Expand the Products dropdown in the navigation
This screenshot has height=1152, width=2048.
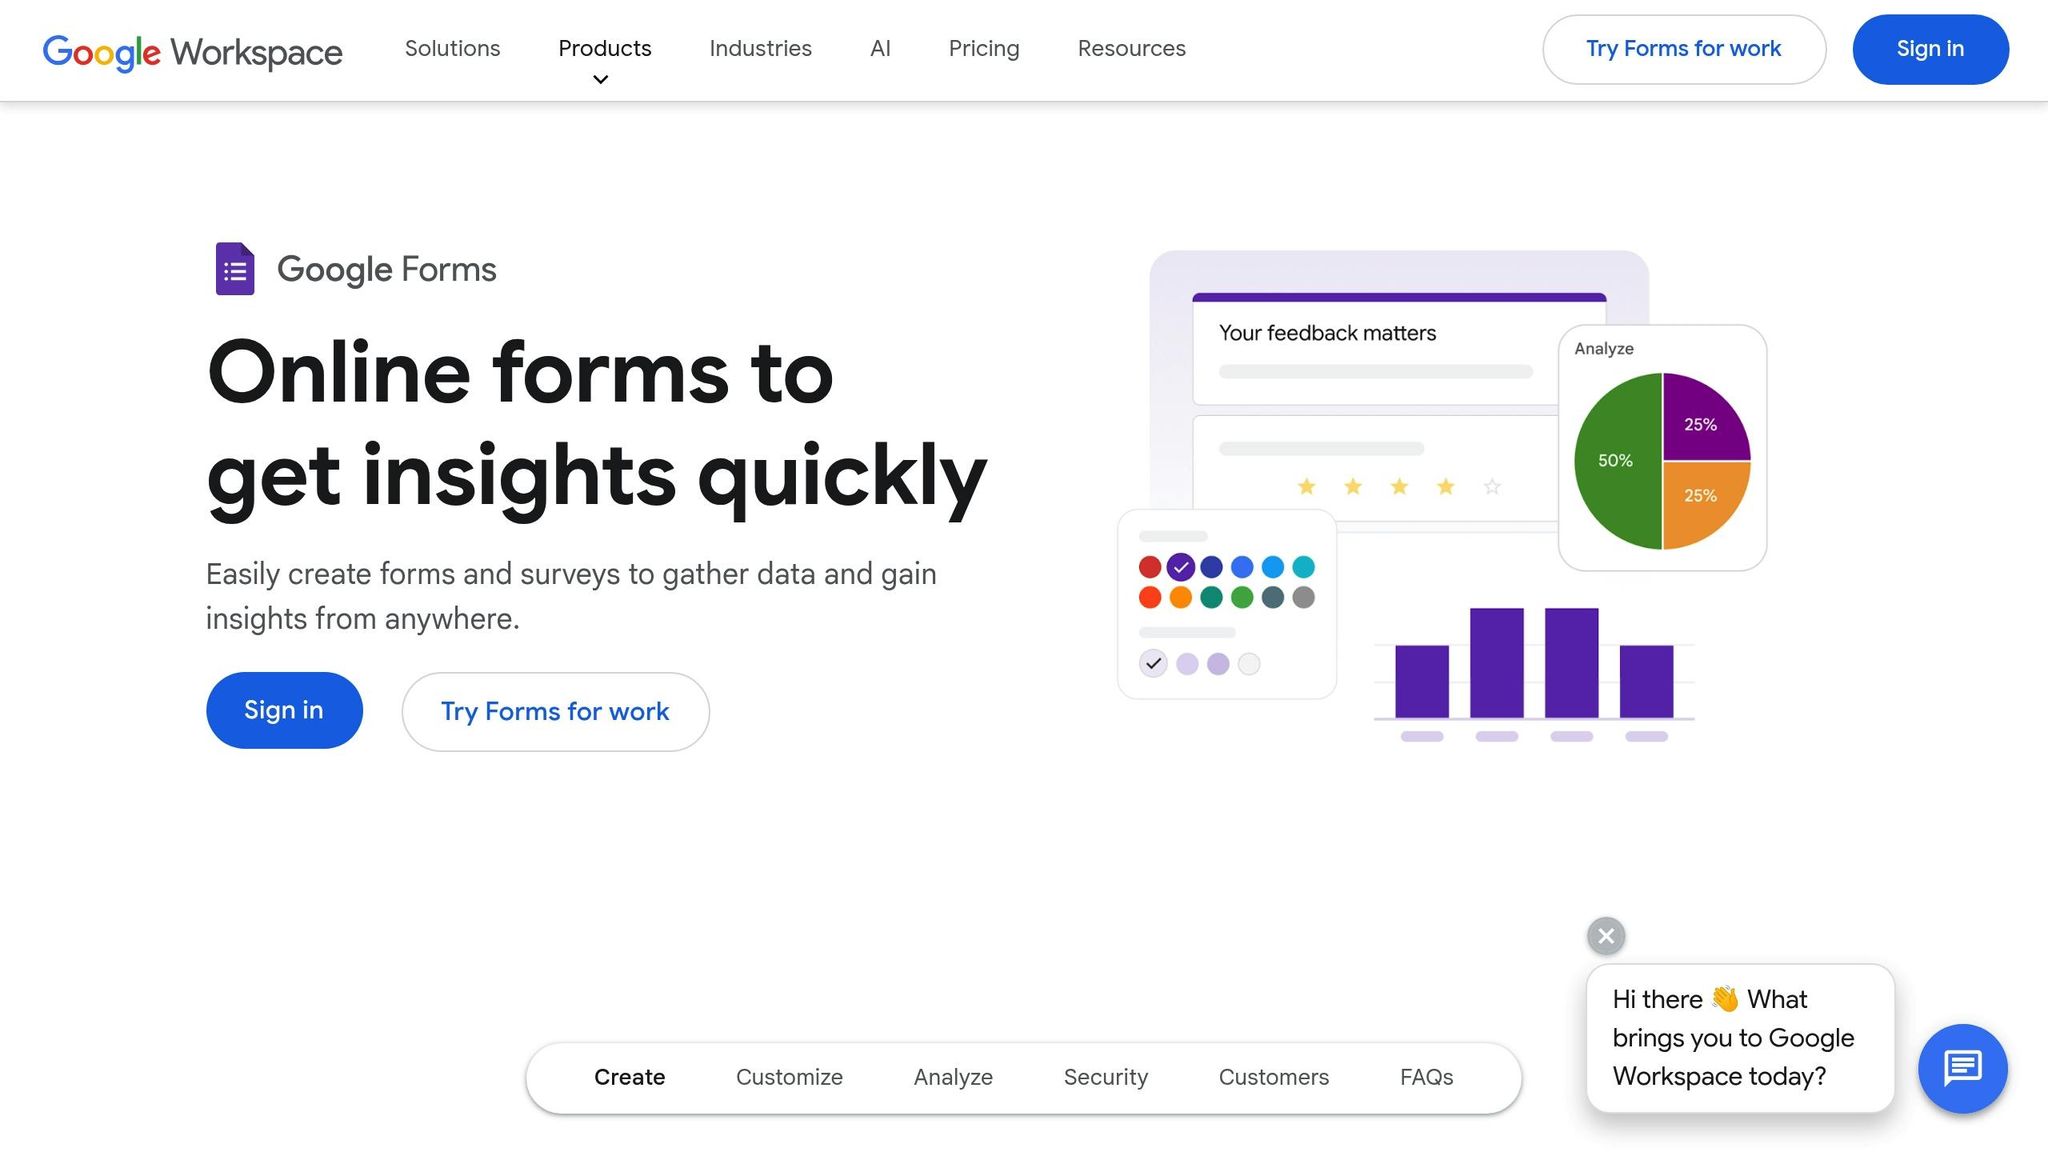point(604,48)
